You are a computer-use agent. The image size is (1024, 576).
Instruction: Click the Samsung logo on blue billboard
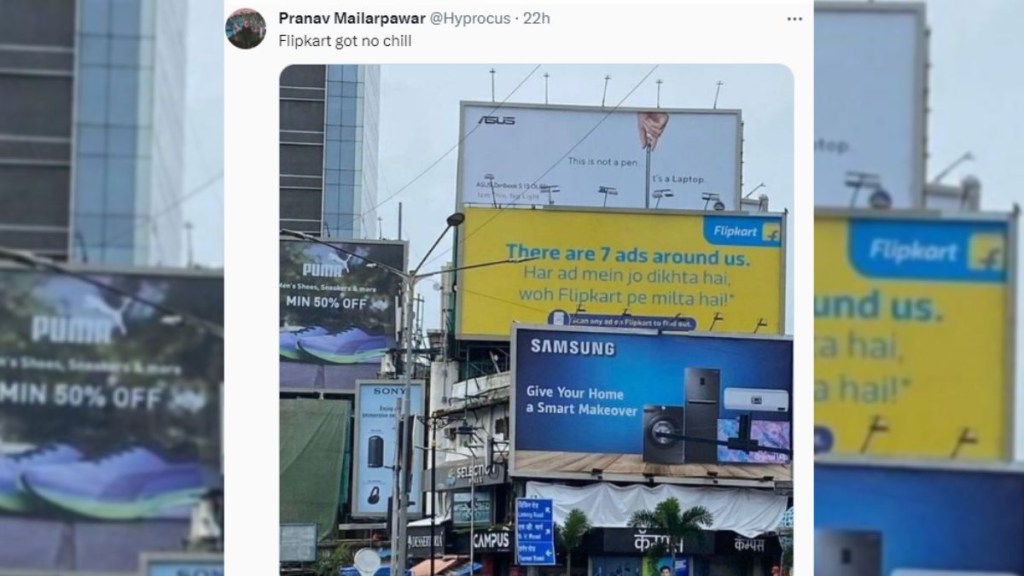coord(573,347)
